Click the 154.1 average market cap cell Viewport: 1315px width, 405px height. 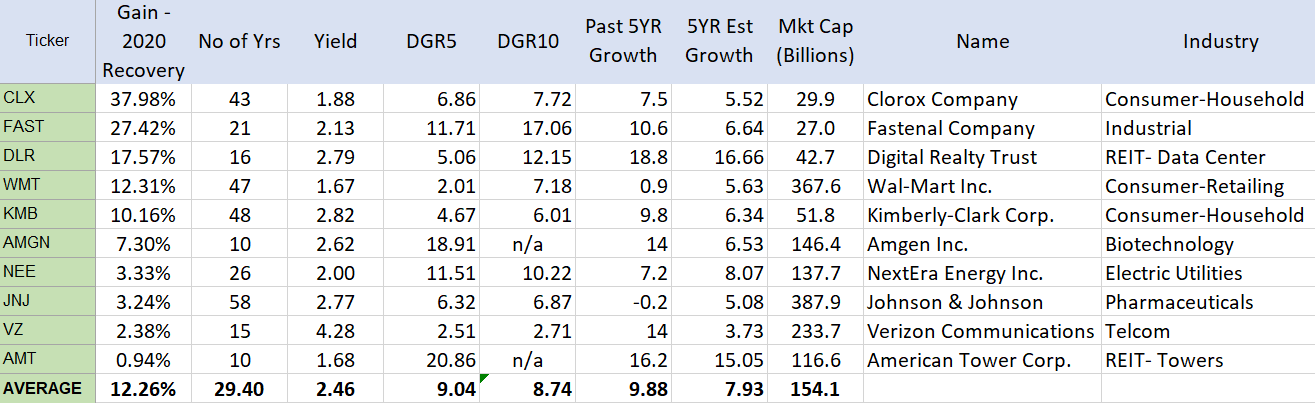pyautogui.click(x=816, y=389)
